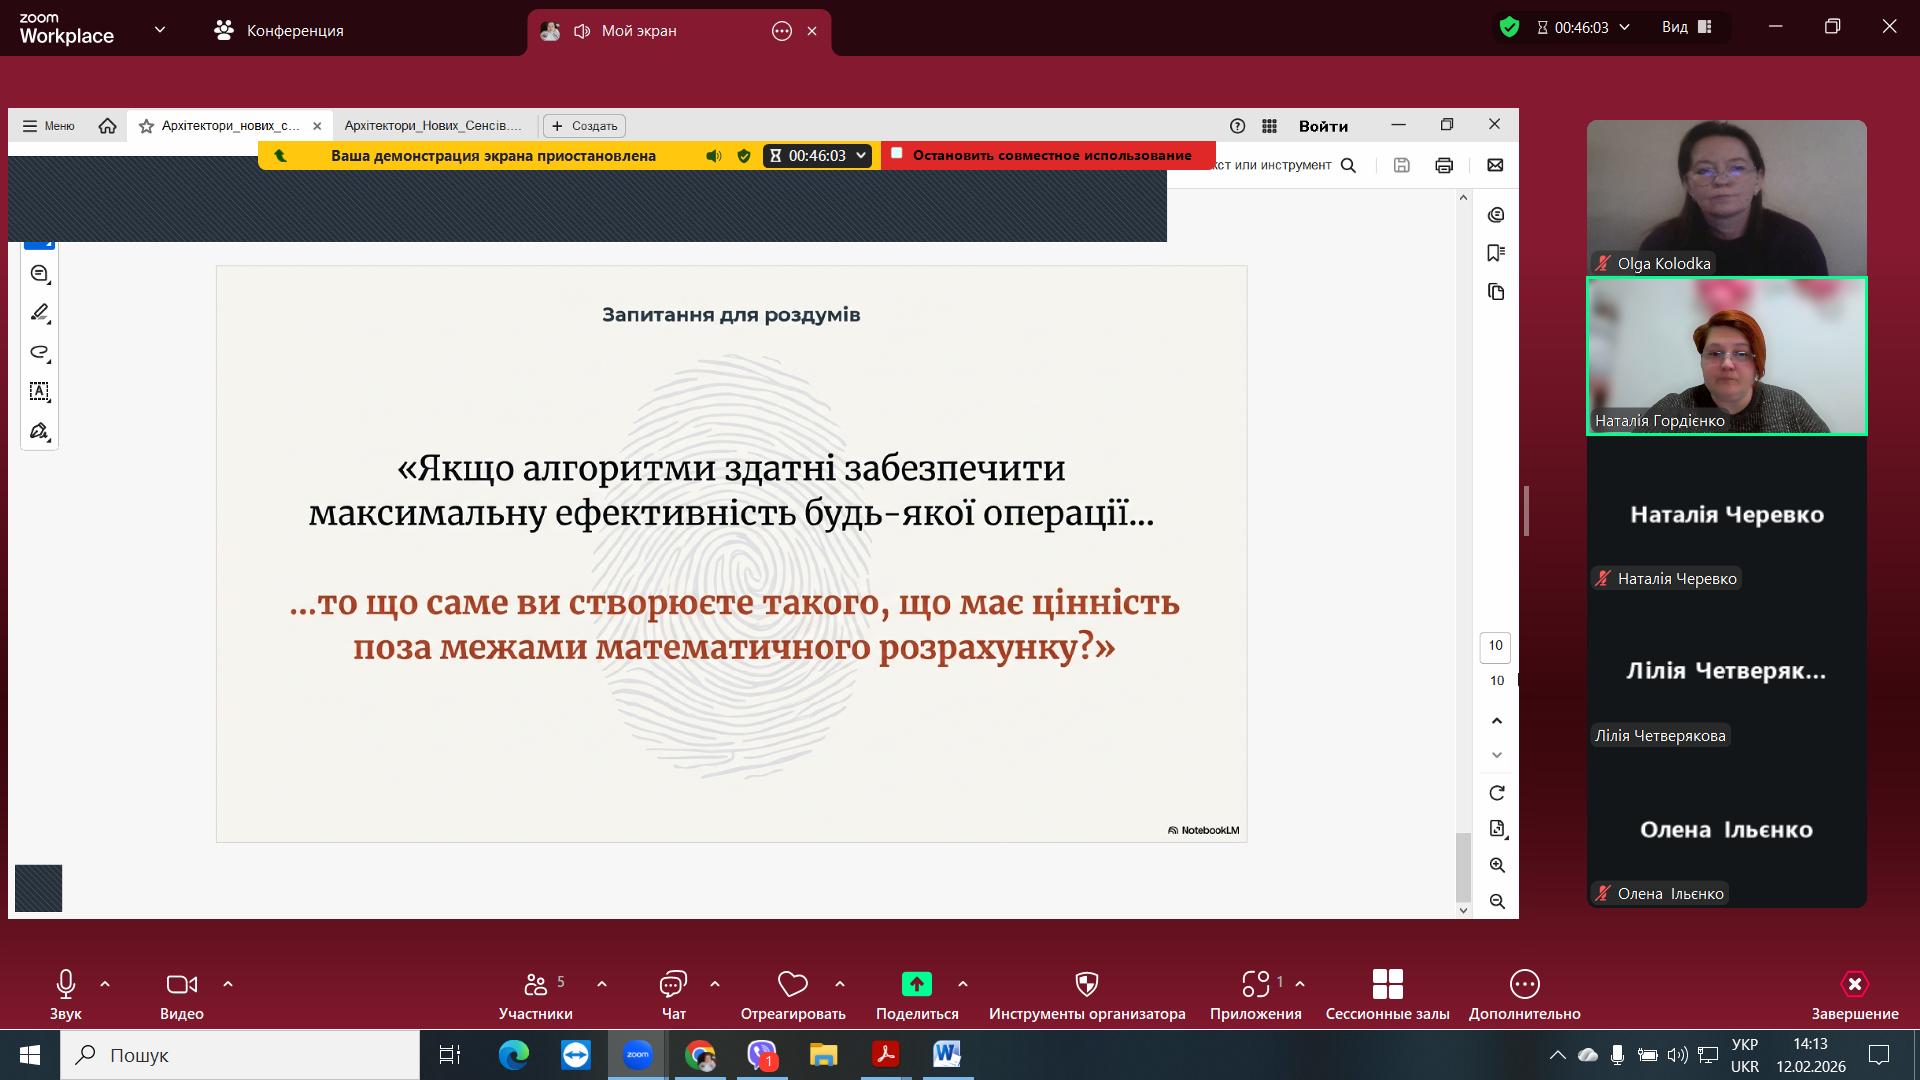Click the Создать new tab button
Image resolution: width=1920 pixels, height=1080 pixels.
tap(584, 126)
